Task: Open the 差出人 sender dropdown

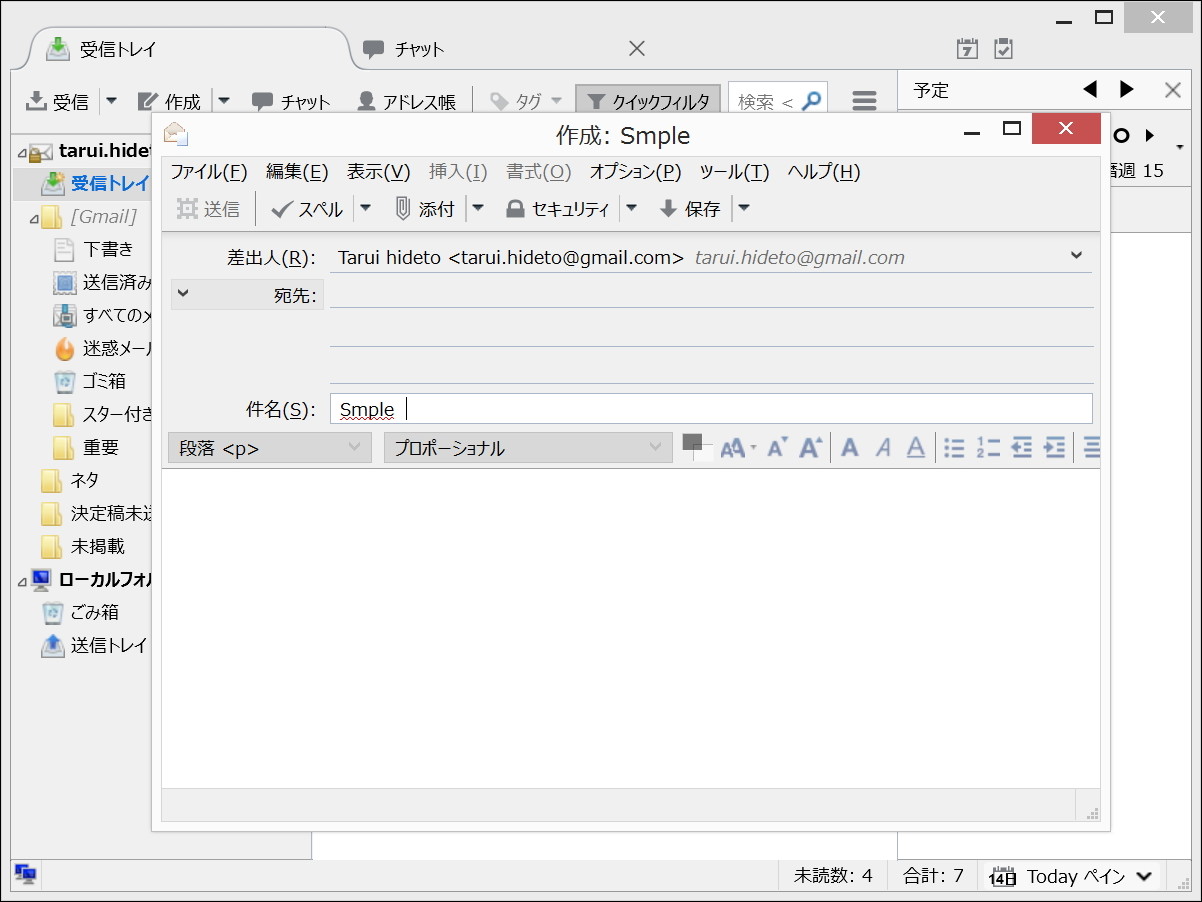Action: tap(1076, 256)
